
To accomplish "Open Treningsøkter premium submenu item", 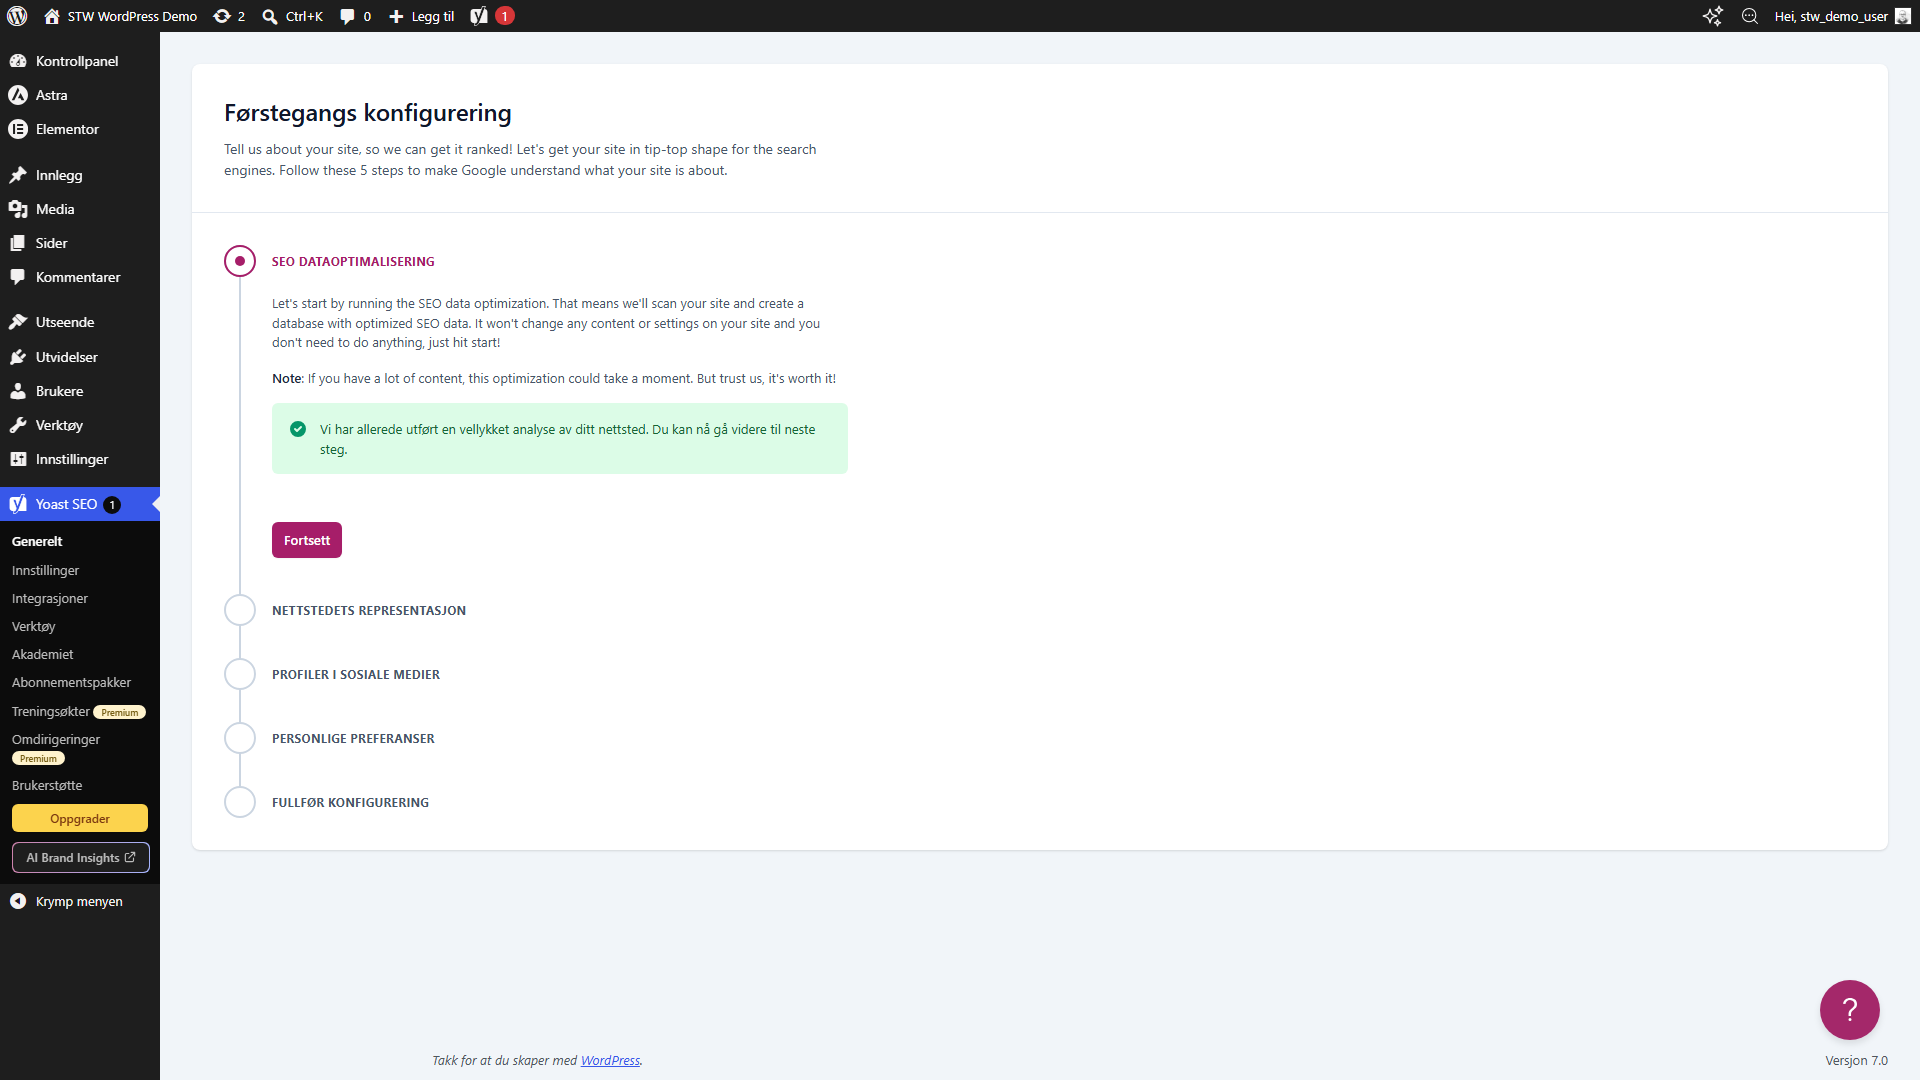I will click(x=80, y=711).
